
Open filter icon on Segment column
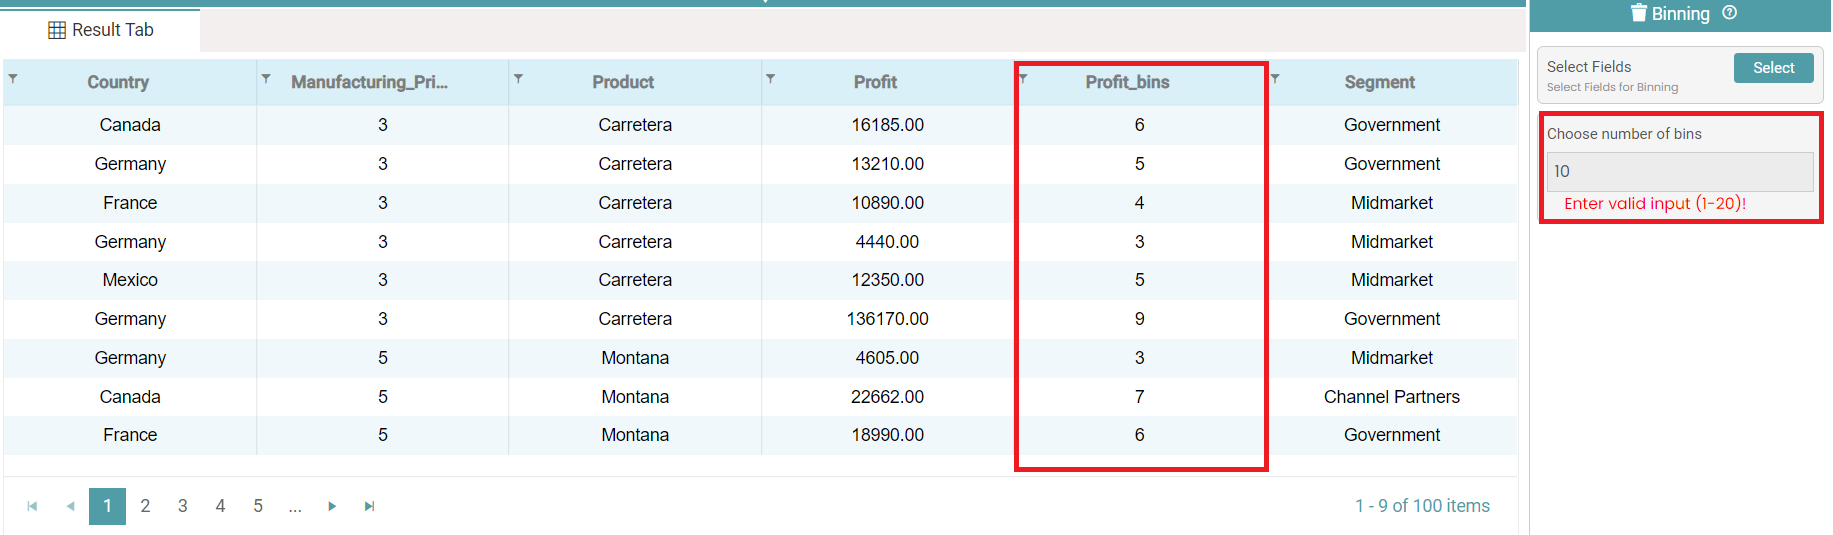click(1275, 77)
